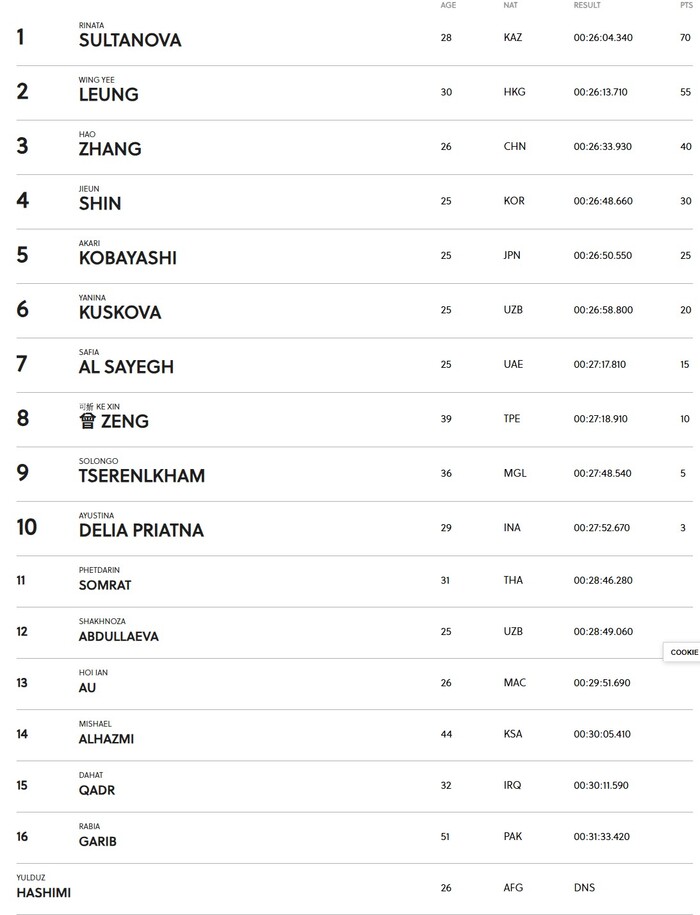This screenshot has width=700, height=915.
Task: Open rider GARIB's profile
Action: point(97,841)
